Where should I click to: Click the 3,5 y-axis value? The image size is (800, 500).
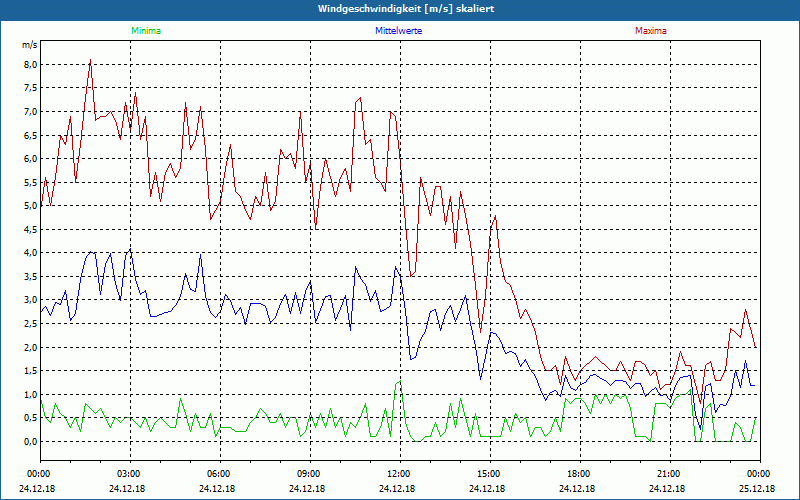tap(30, 277)
